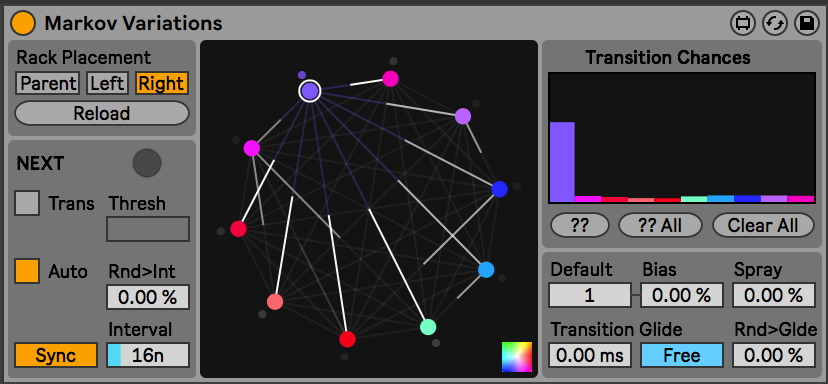Select the light blue node

486,270
